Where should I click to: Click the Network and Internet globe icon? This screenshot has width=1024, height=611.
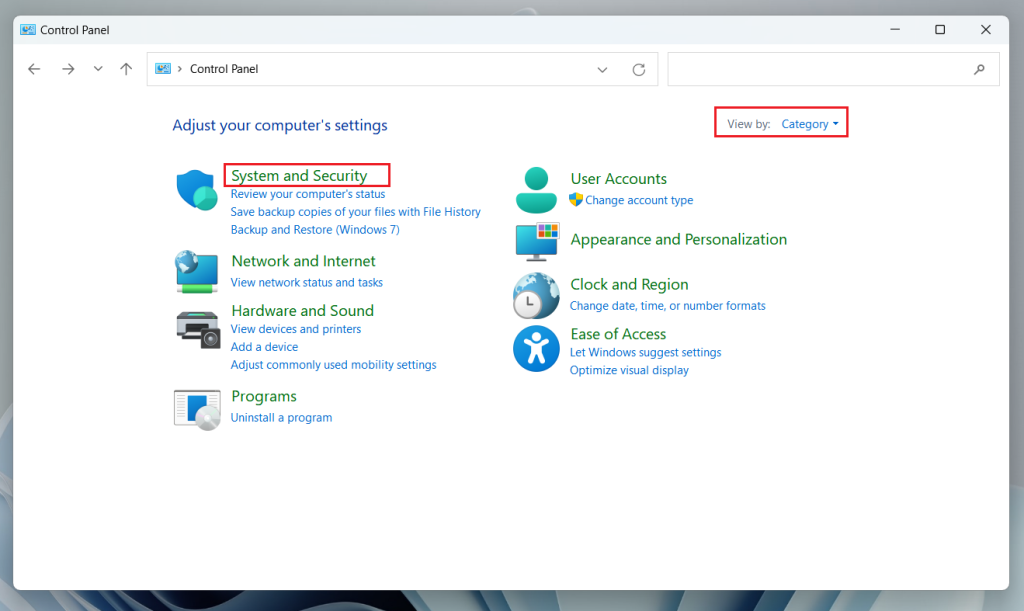[196, 272]
